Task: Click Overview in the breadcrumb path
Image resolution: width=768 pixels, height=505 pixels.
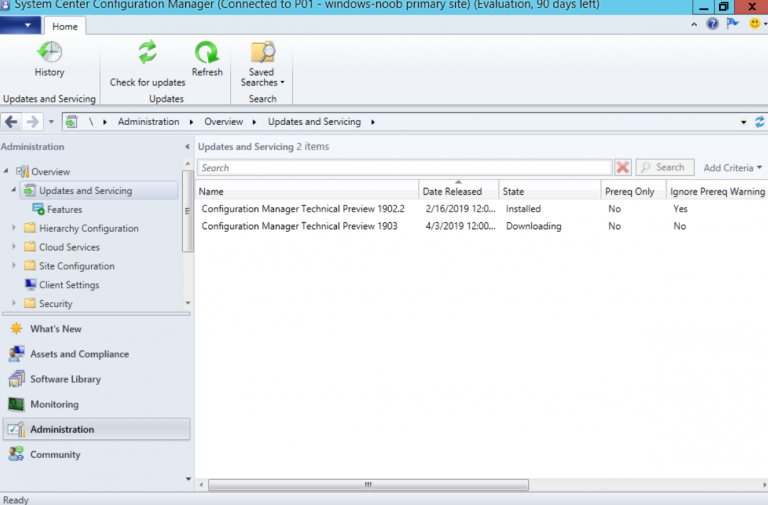Action: click(223, 121)
